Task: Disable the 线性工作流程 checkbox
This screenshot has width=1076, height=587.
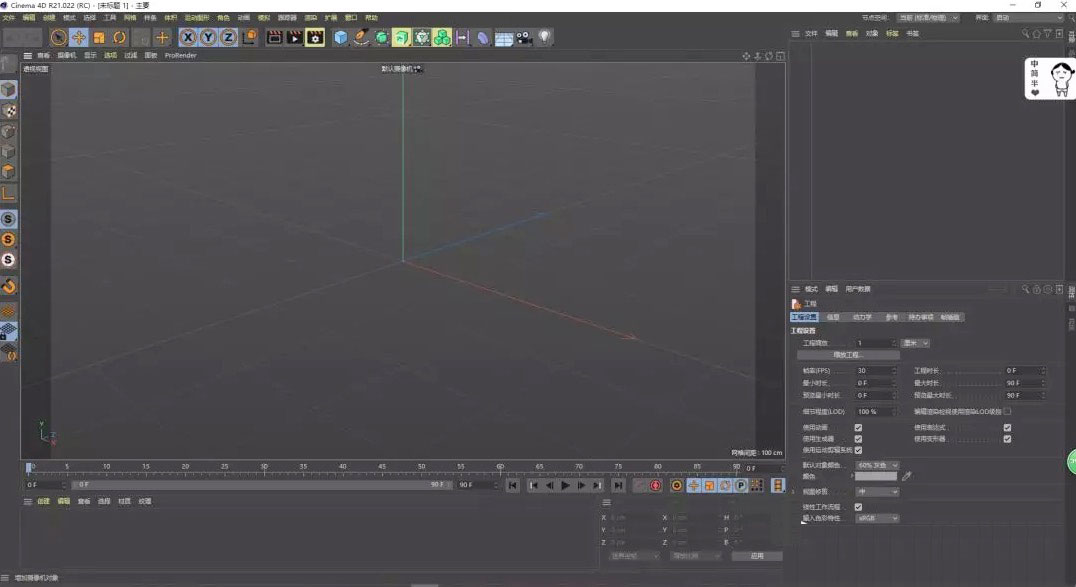Action: [858, 507]
